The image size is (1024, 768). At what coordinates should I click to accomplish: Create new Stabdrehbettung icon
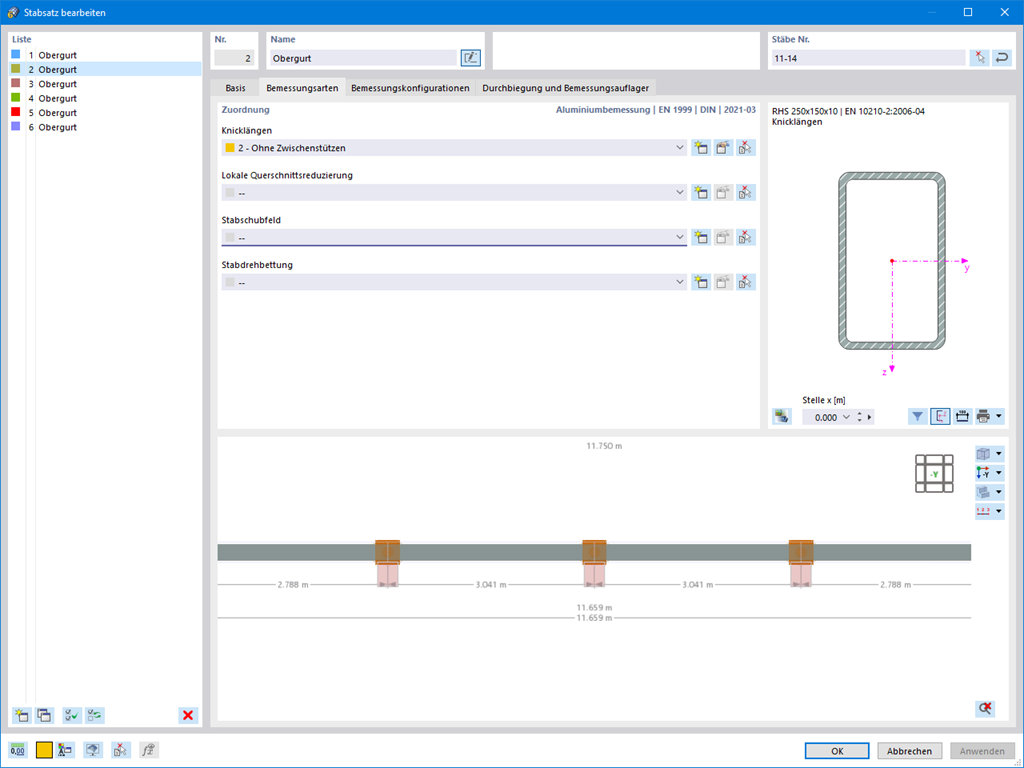[701, 282]
